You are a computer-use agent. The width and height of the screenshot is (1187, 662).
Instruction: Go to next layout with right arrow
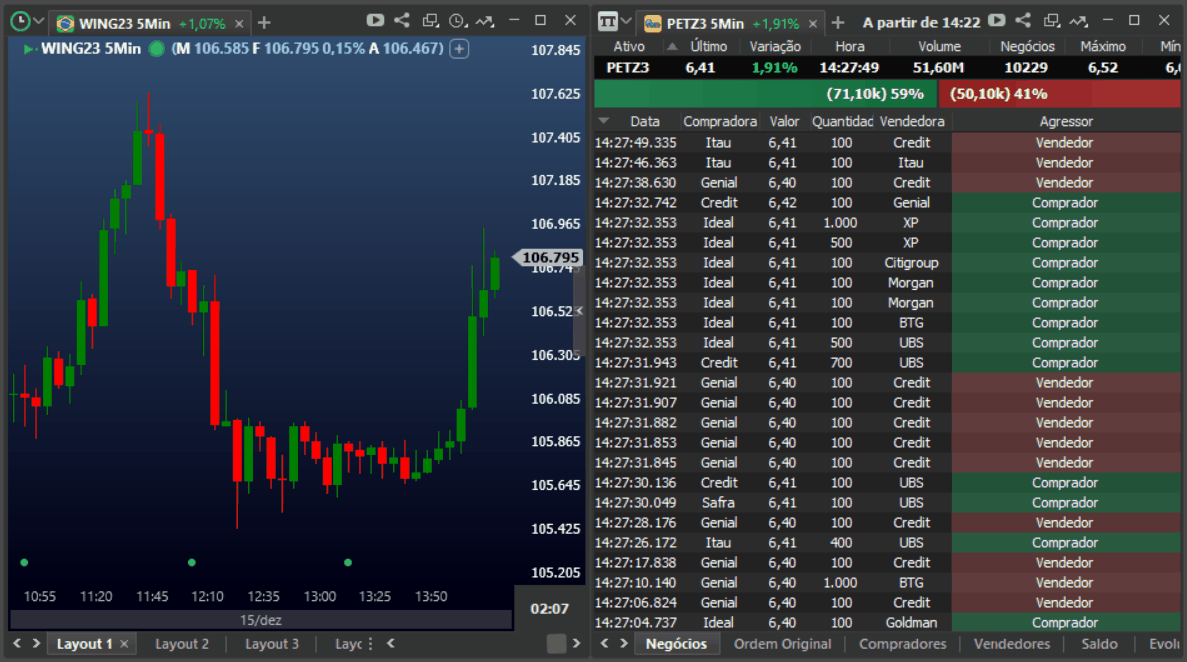click(36, 643)
